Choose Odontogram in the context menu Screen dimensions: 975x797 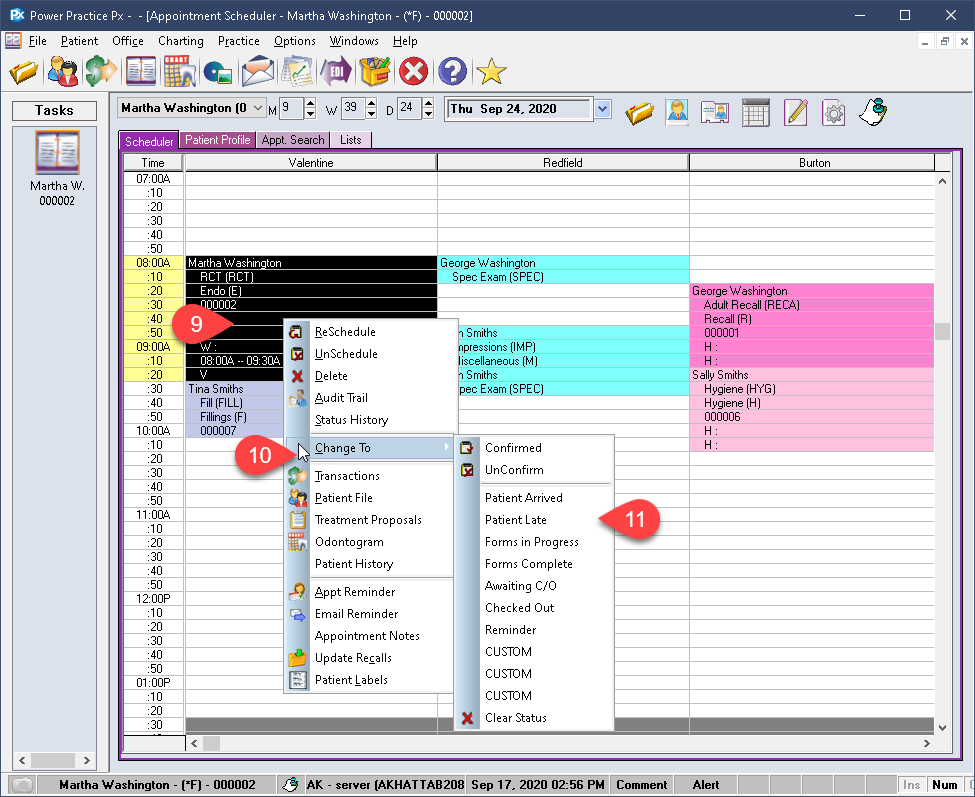[x=349, y=542]
